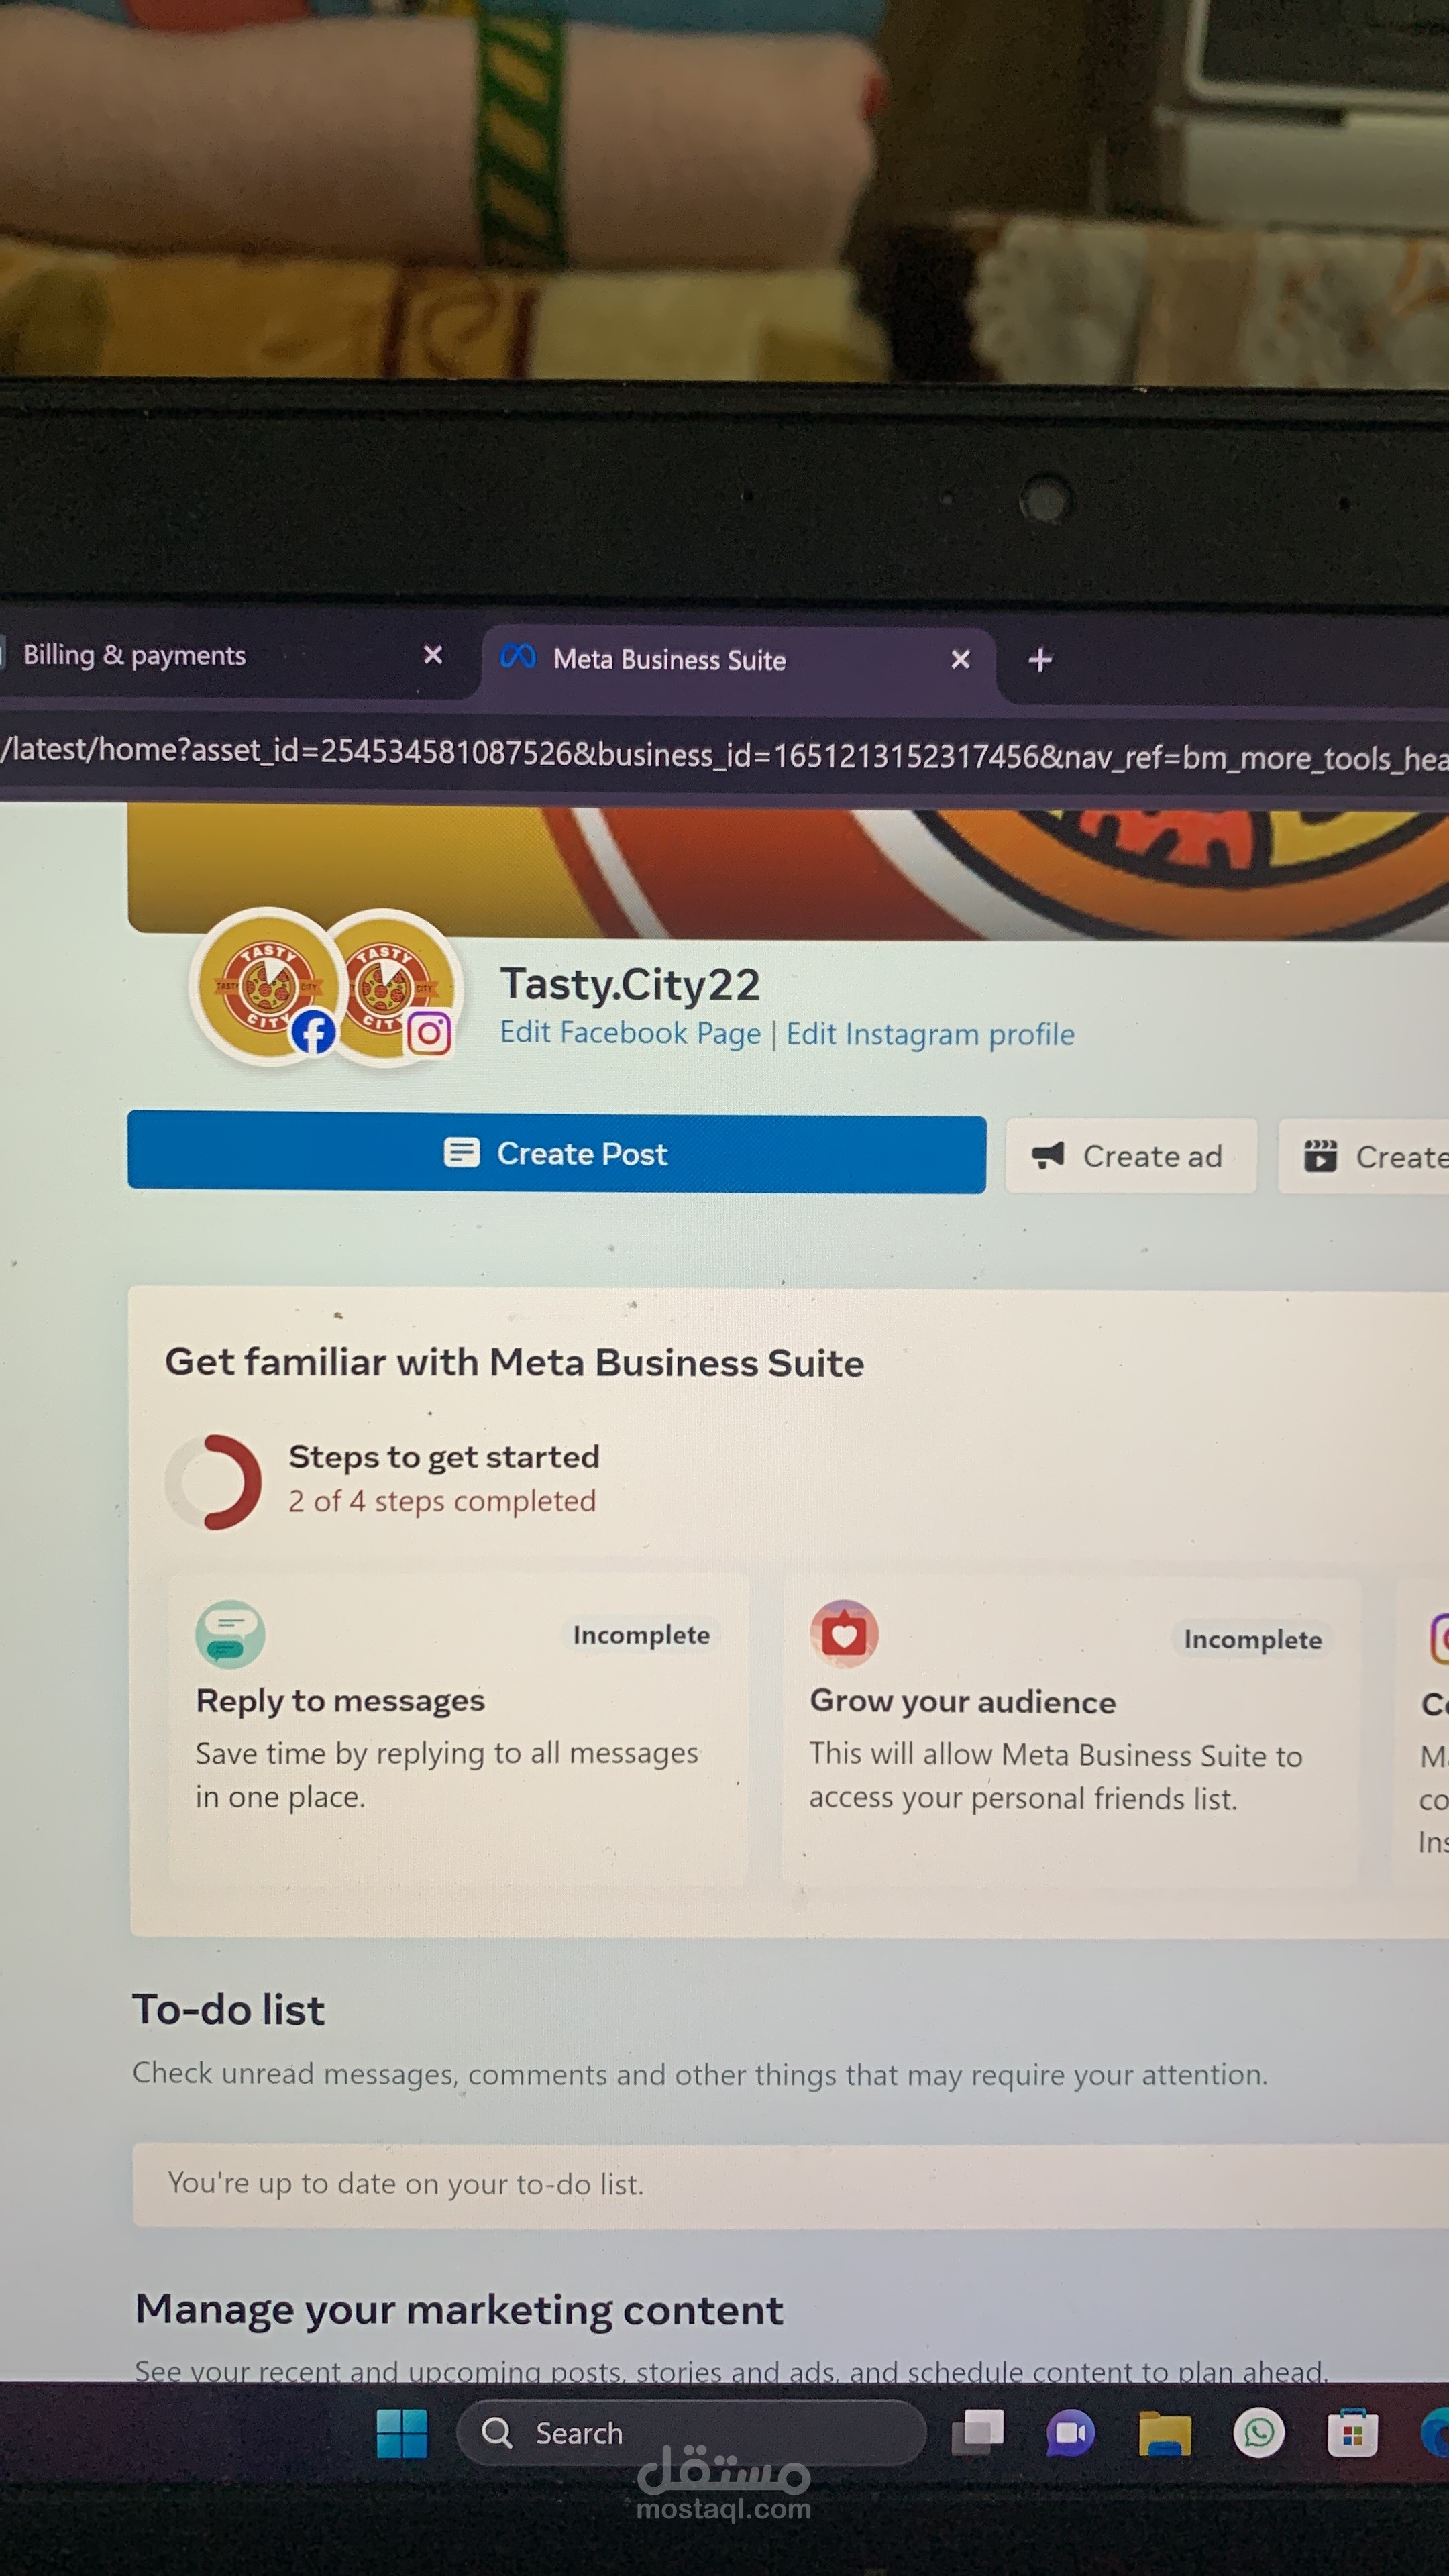Image resolution: width=1449 pixels, height=2576 pixels.
Task: Click Incomplete badge on Grow your audience card
Action: point(1252,1640)
